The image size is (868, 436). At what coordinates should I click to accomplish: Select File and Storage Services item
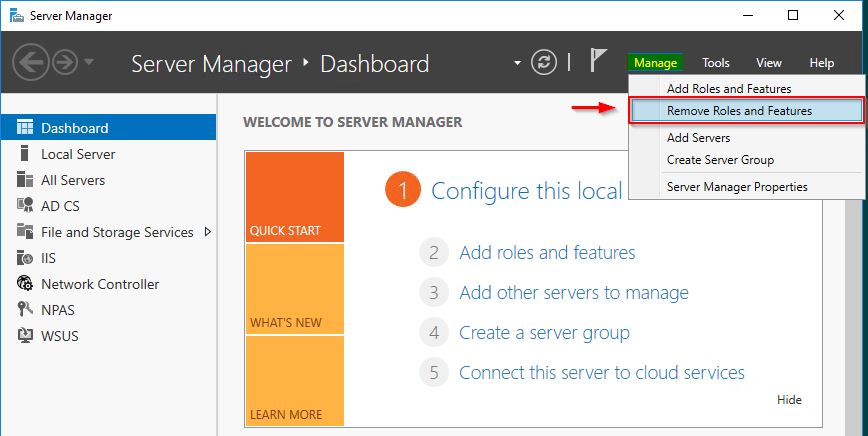(108, 232)
